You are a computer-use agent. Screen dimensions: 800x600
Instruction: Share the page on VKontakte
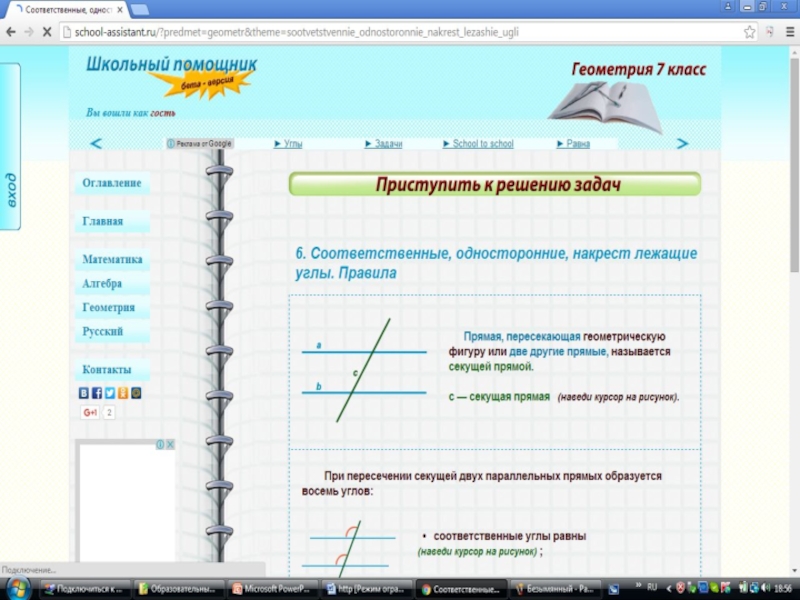pos(84,393)
